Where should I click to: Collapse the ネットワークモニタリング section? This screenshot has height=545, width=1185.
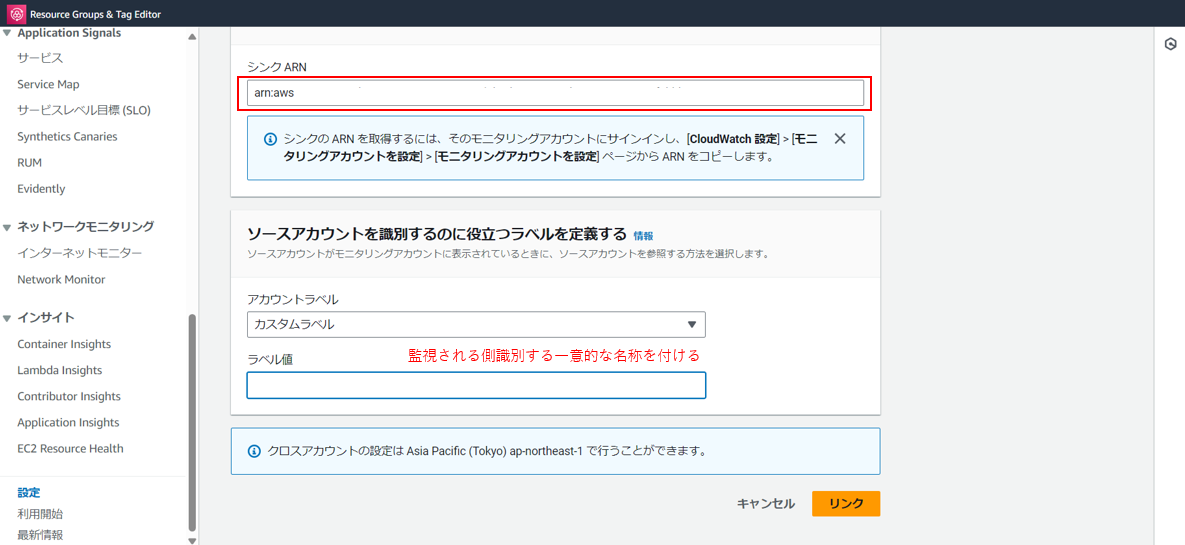pyautogui.click(x=8, y=227)
